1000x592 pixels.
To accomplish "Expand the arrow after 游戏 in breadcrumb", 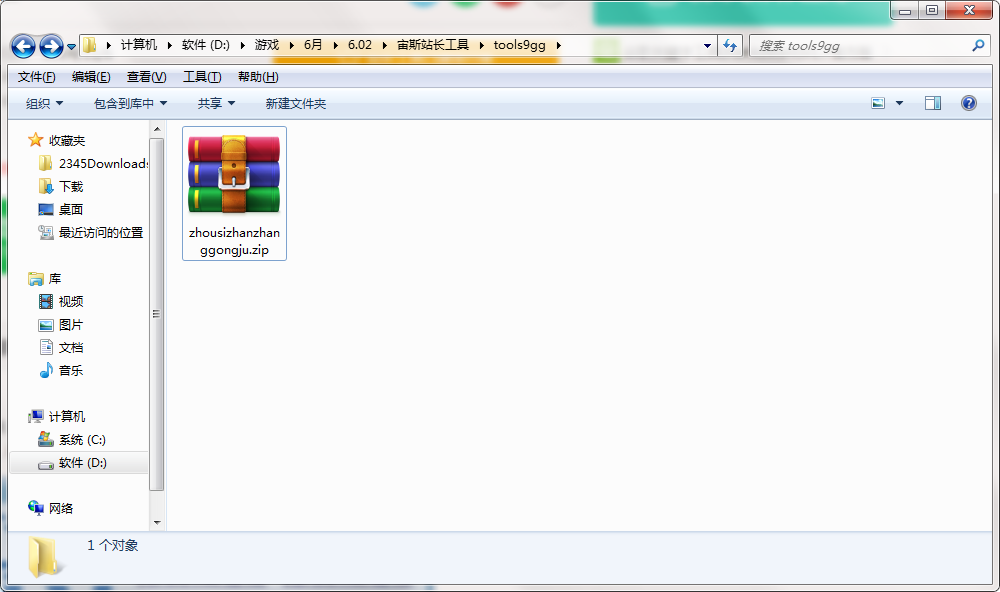I will (291, 45).
